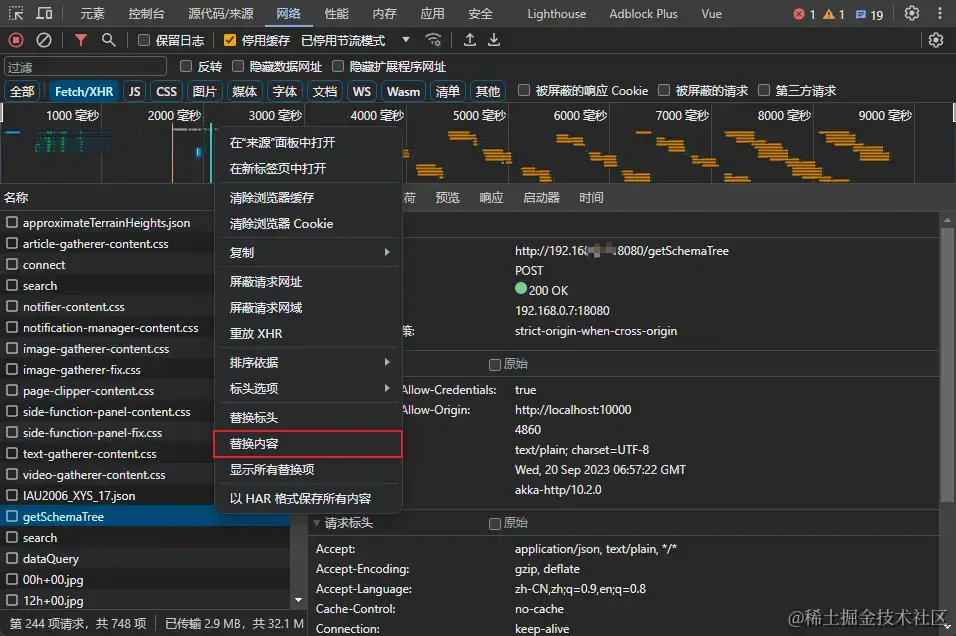Collapse the 请求标头 section triangle

coord(316,523)
